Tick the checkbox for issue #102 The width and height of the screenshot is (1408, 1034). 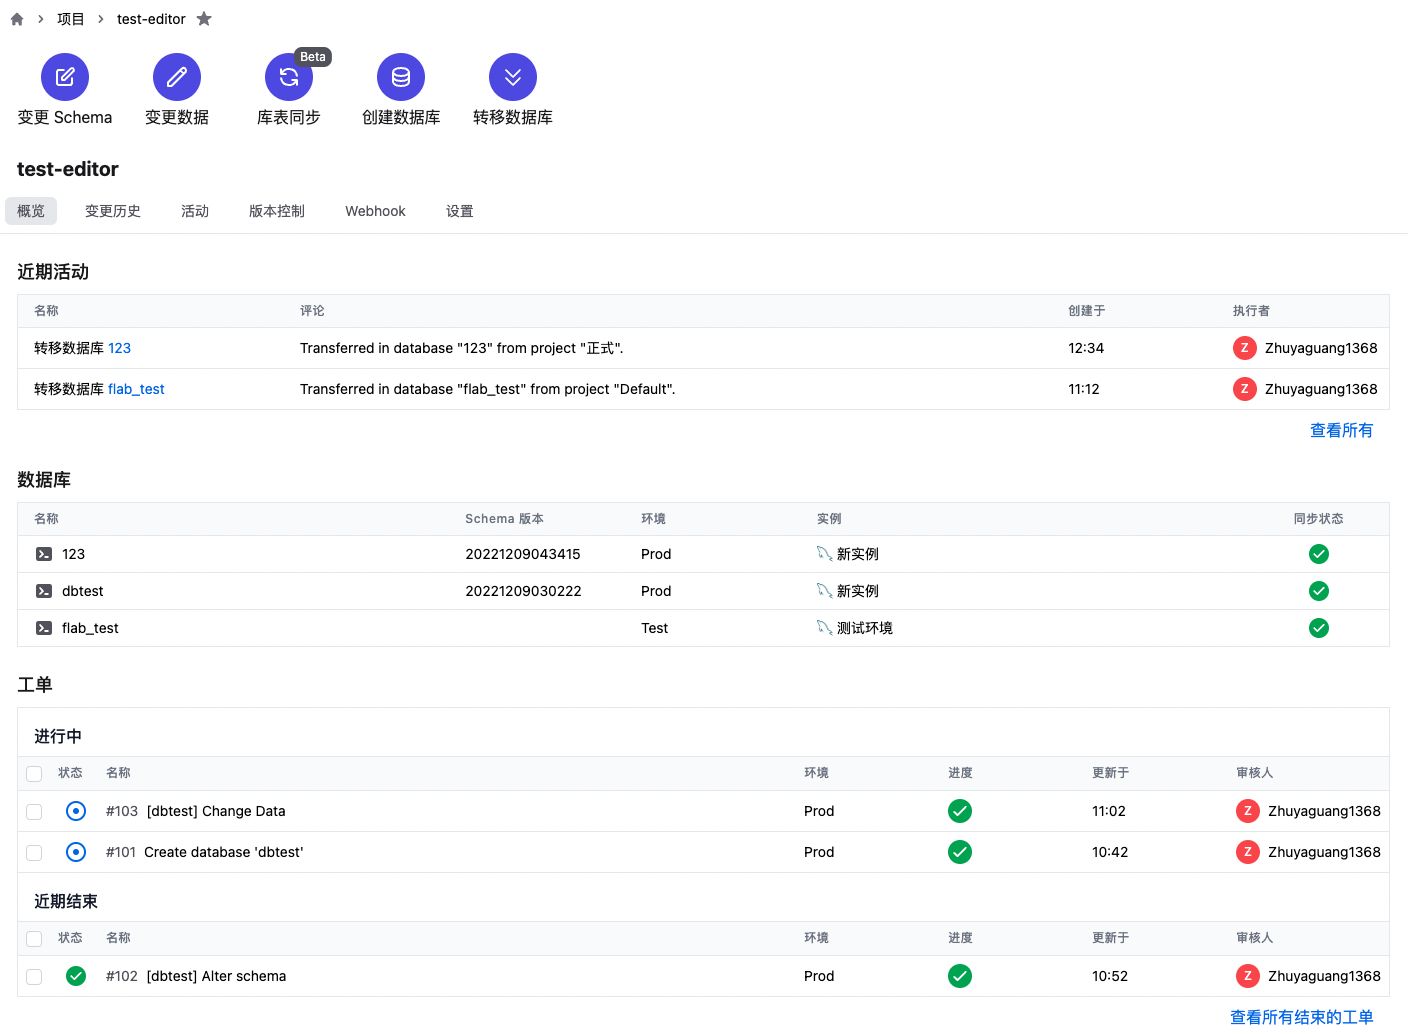(34, 977)
